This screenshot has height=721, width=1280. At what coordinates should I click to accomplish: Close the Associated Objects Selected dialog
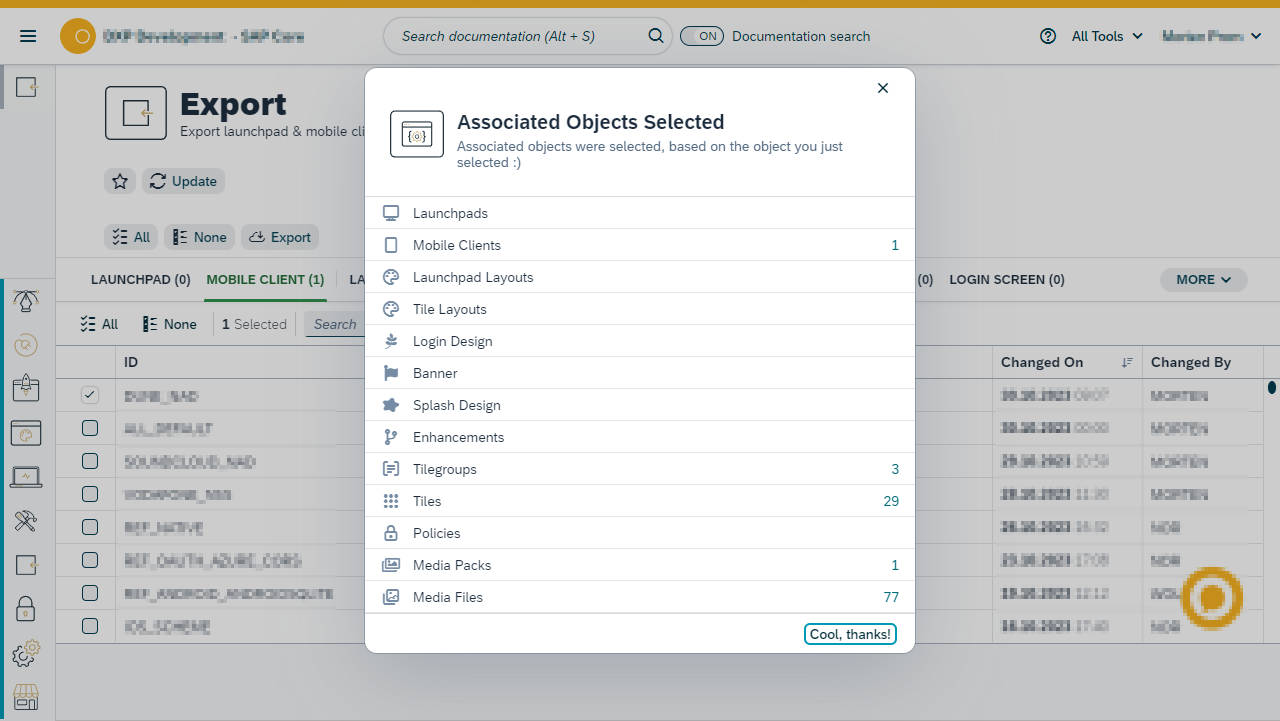pos(883,88)
